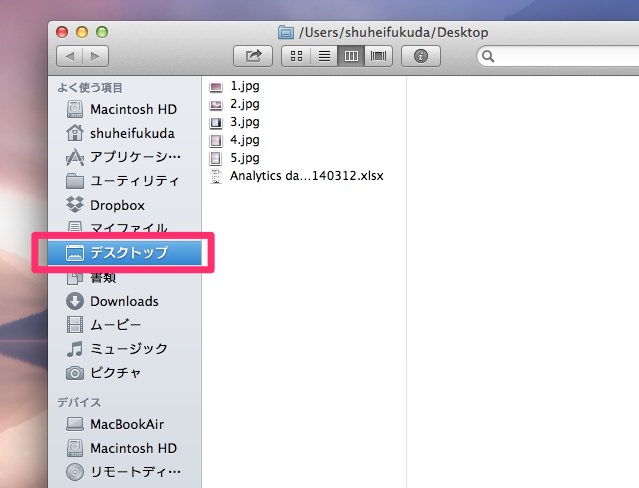
Task: Close the Finder window with red button
Action: (x=62, y=32)
